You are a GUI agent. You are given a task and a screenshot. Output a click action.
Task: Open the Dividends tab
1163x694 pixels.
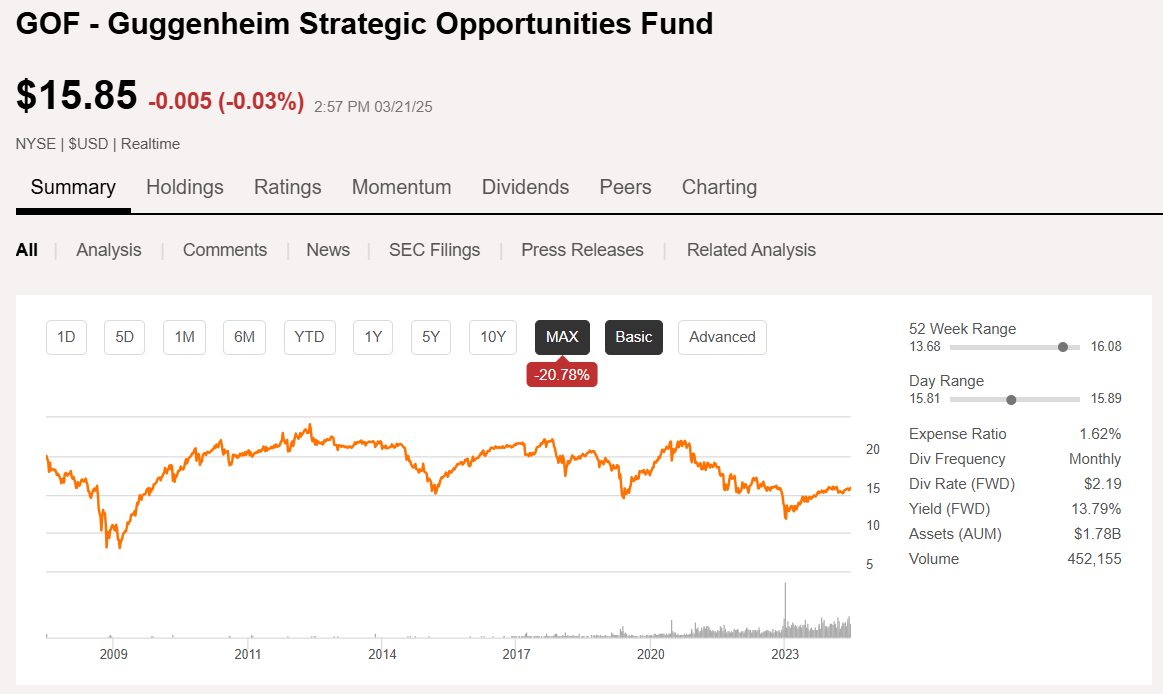tap(525, 187)
